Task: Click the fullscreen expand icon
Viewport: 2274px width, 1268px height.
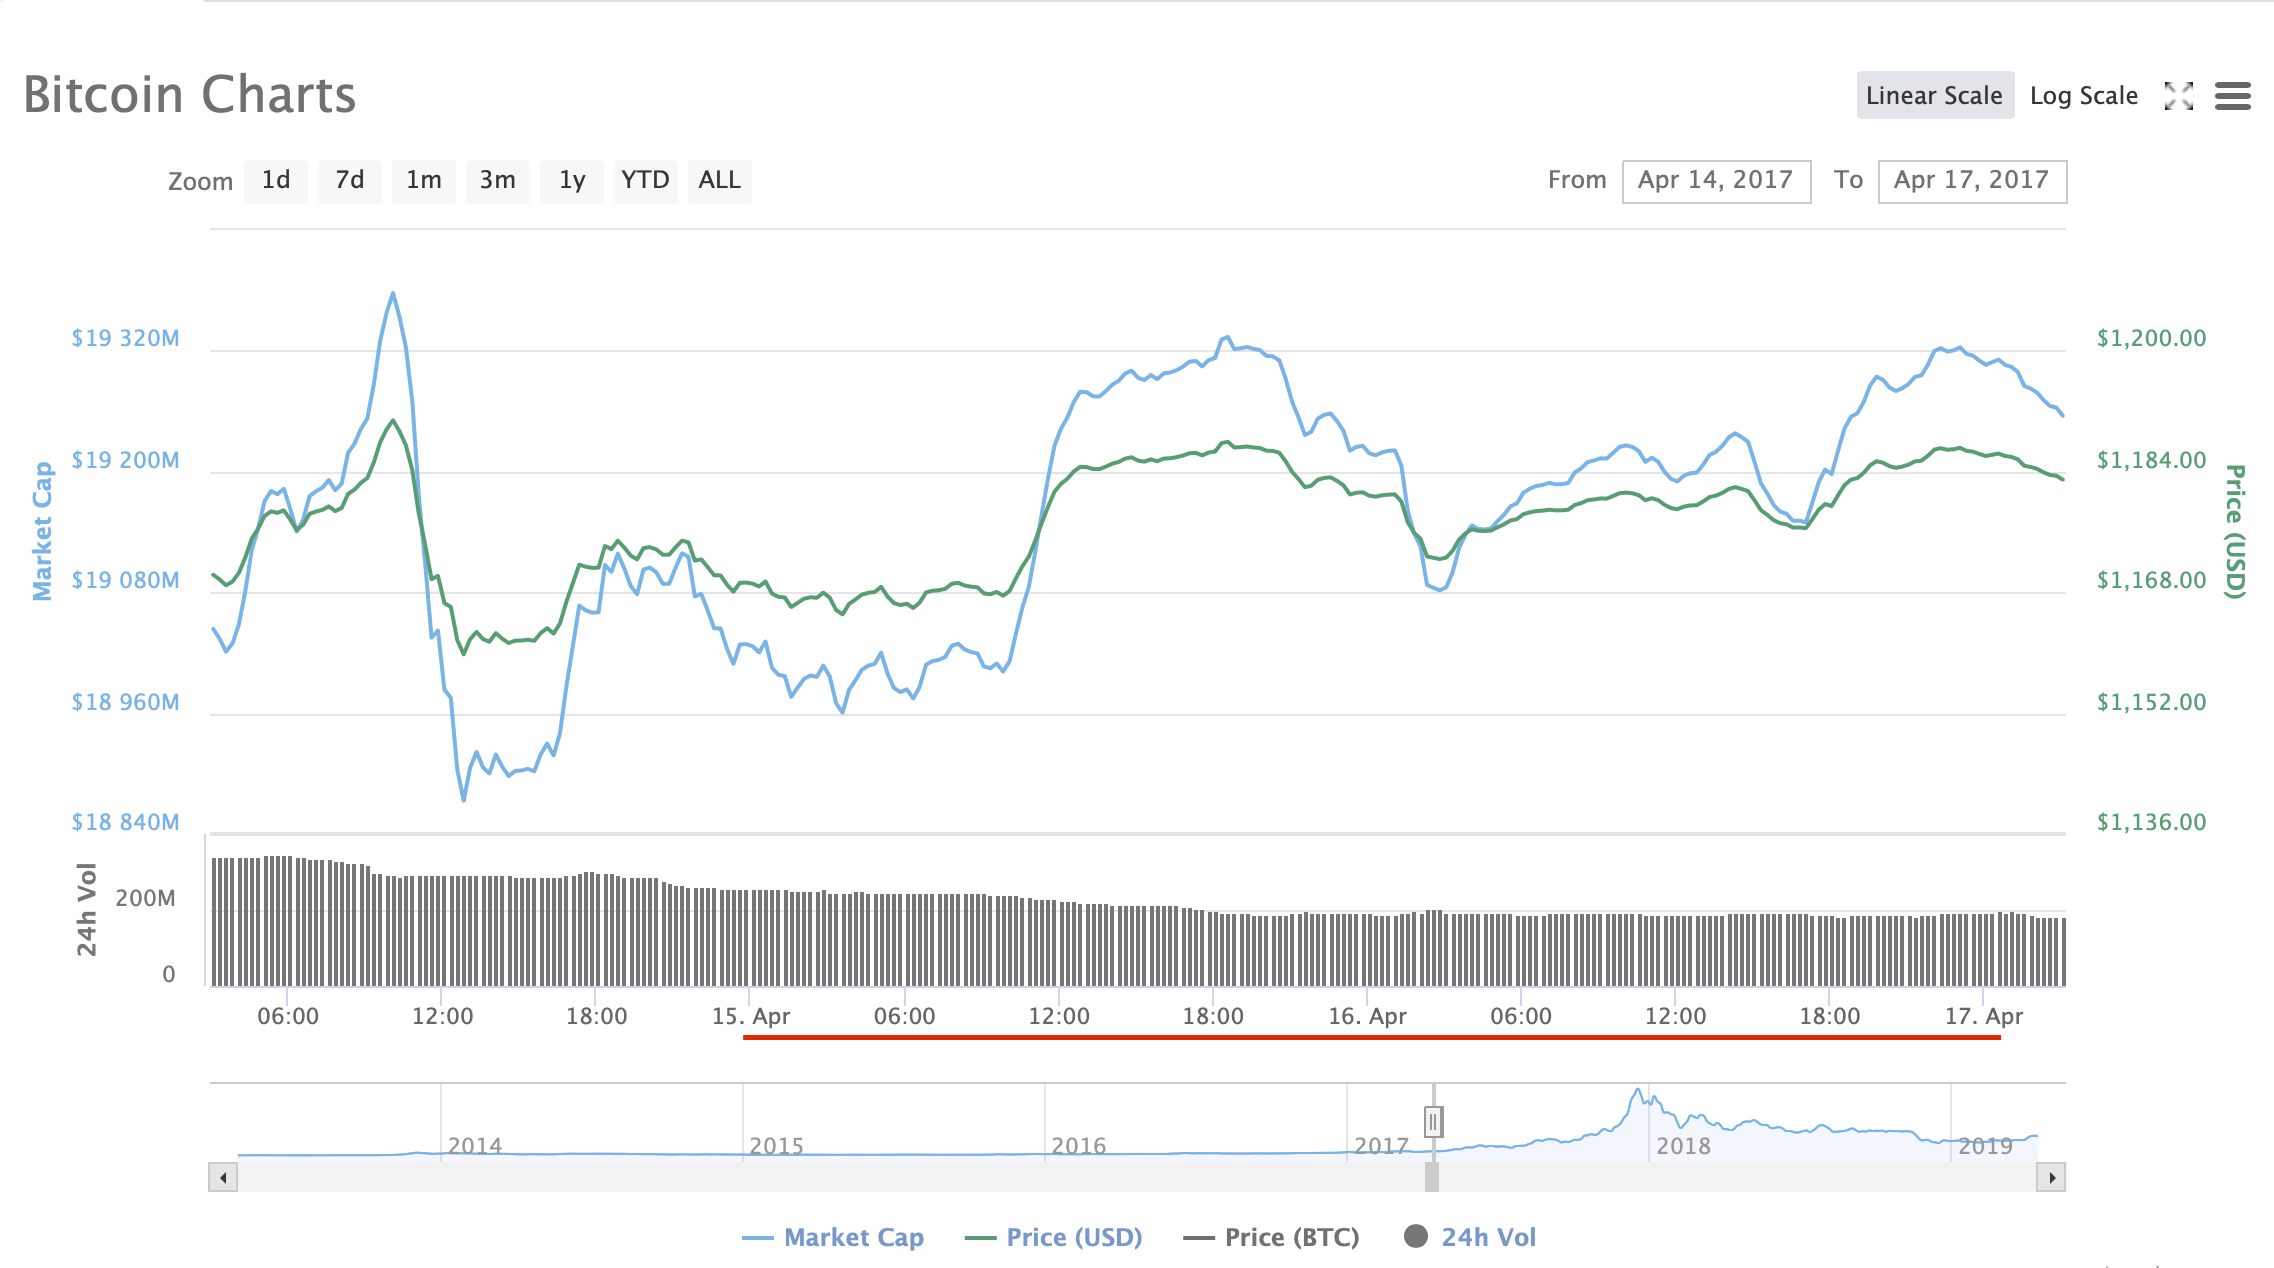Action: click(2178, 96)
